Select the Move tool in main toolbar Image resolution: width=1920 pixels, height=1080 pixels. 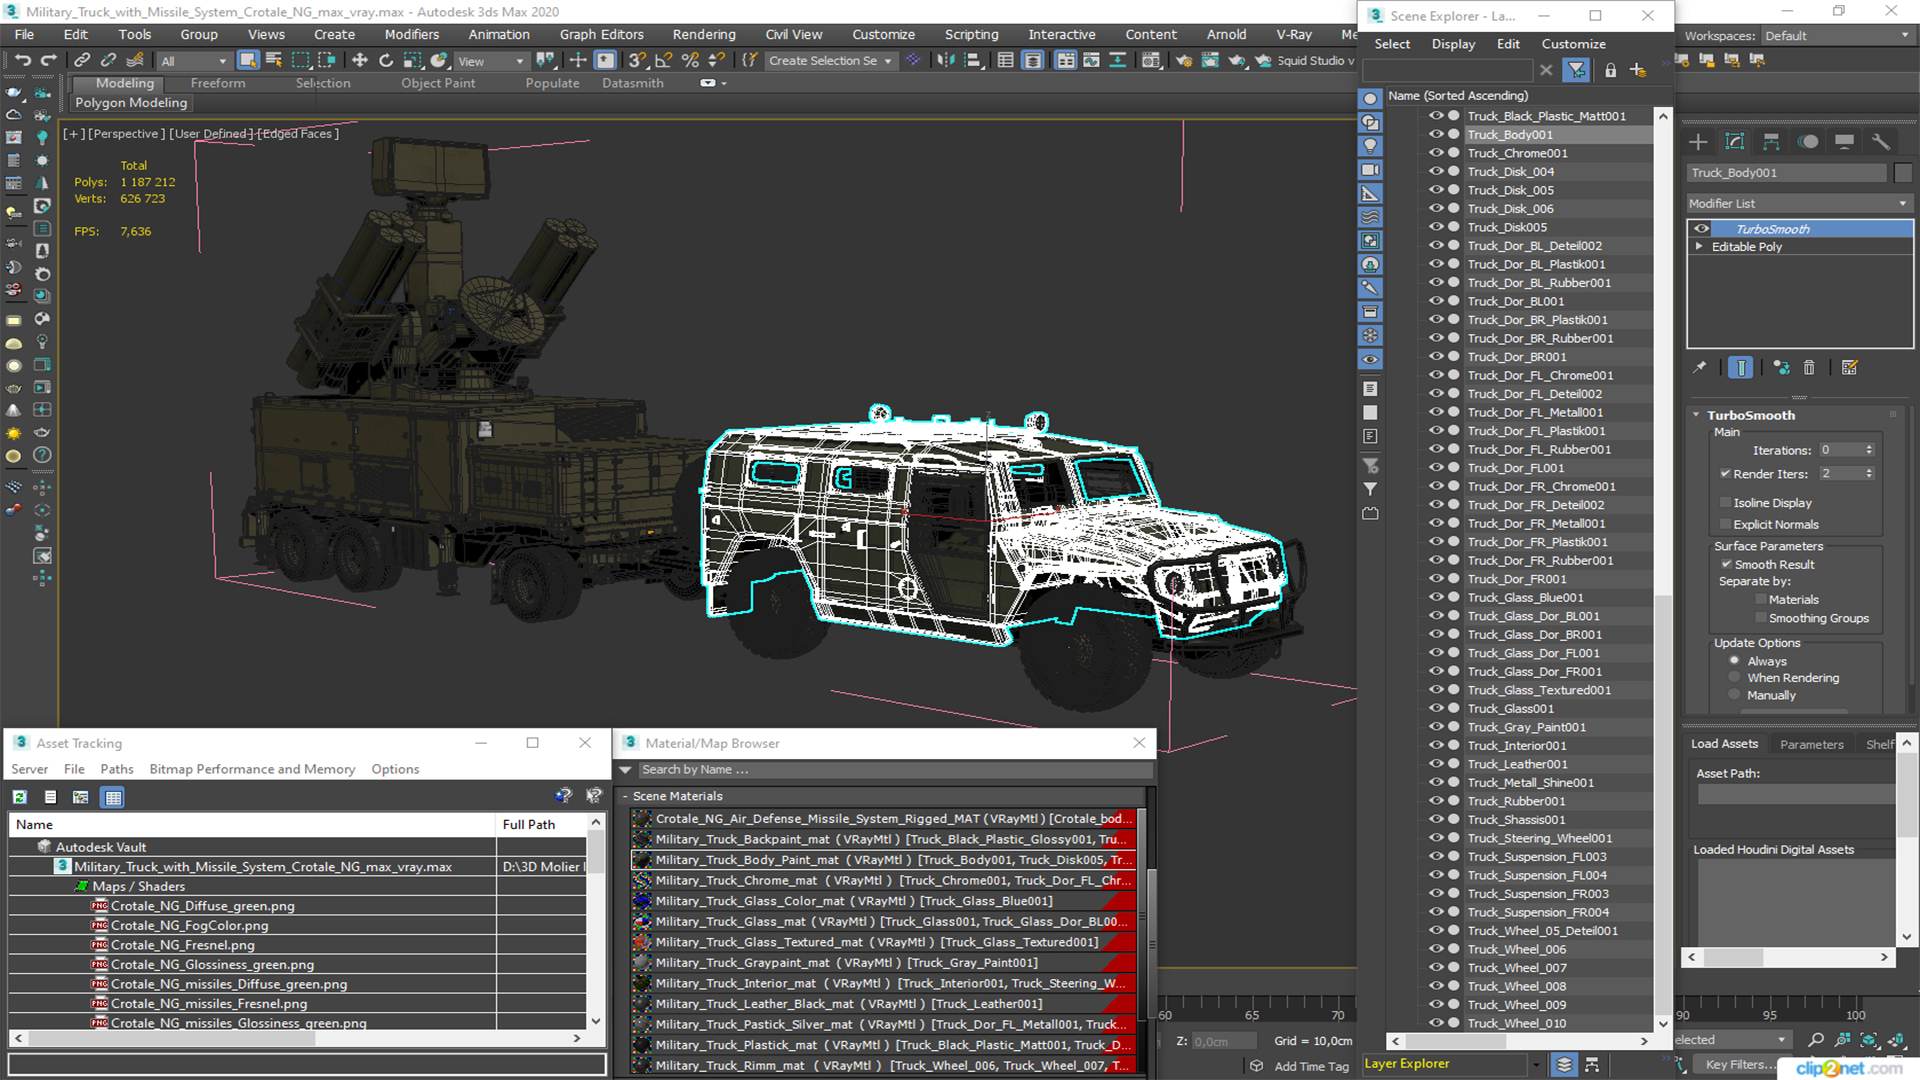[360, 61]
